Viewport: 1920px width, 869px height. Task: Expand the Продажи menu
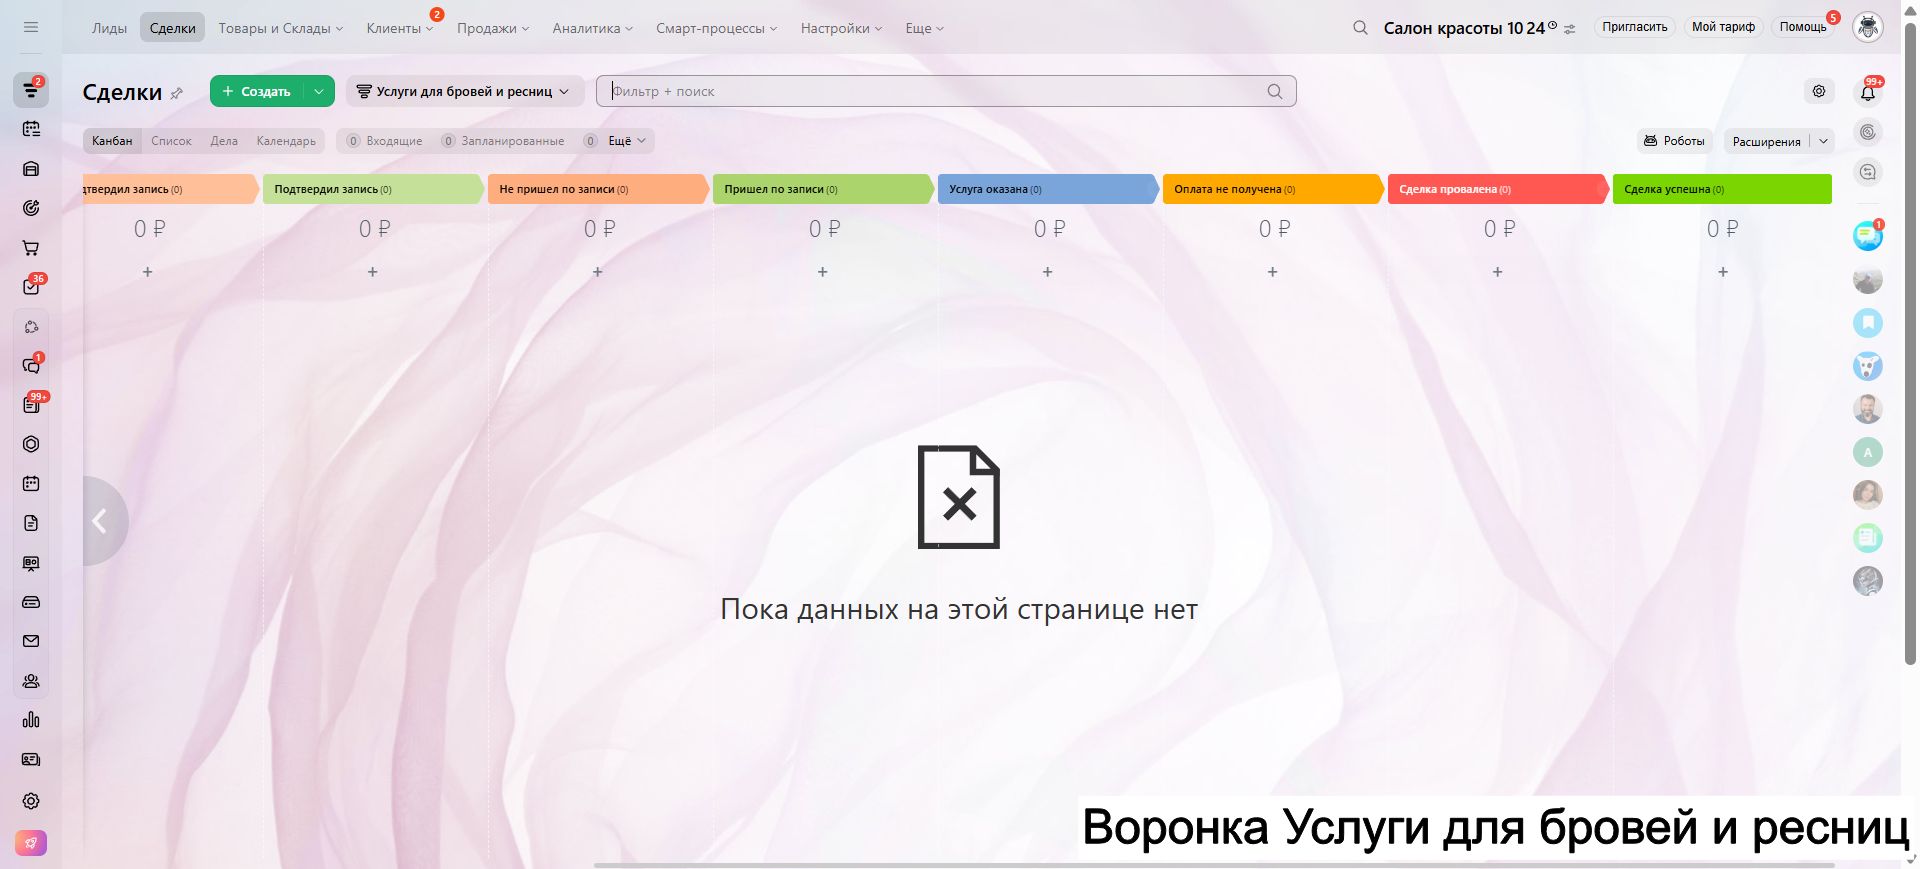pos(493,28)
